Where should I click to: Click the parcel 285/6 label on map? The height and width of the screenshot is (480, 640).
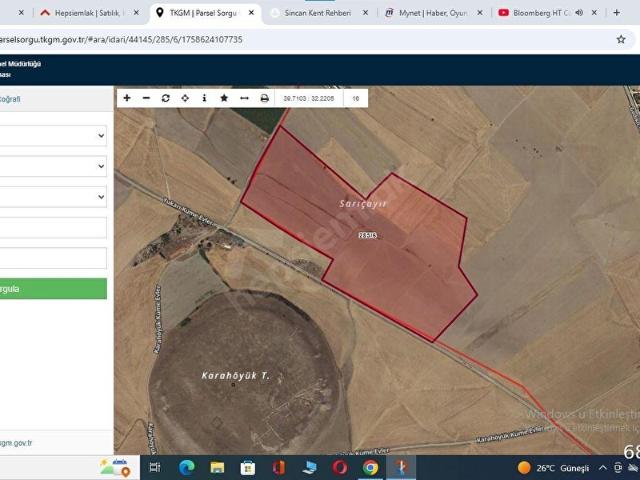coord(367,235)
